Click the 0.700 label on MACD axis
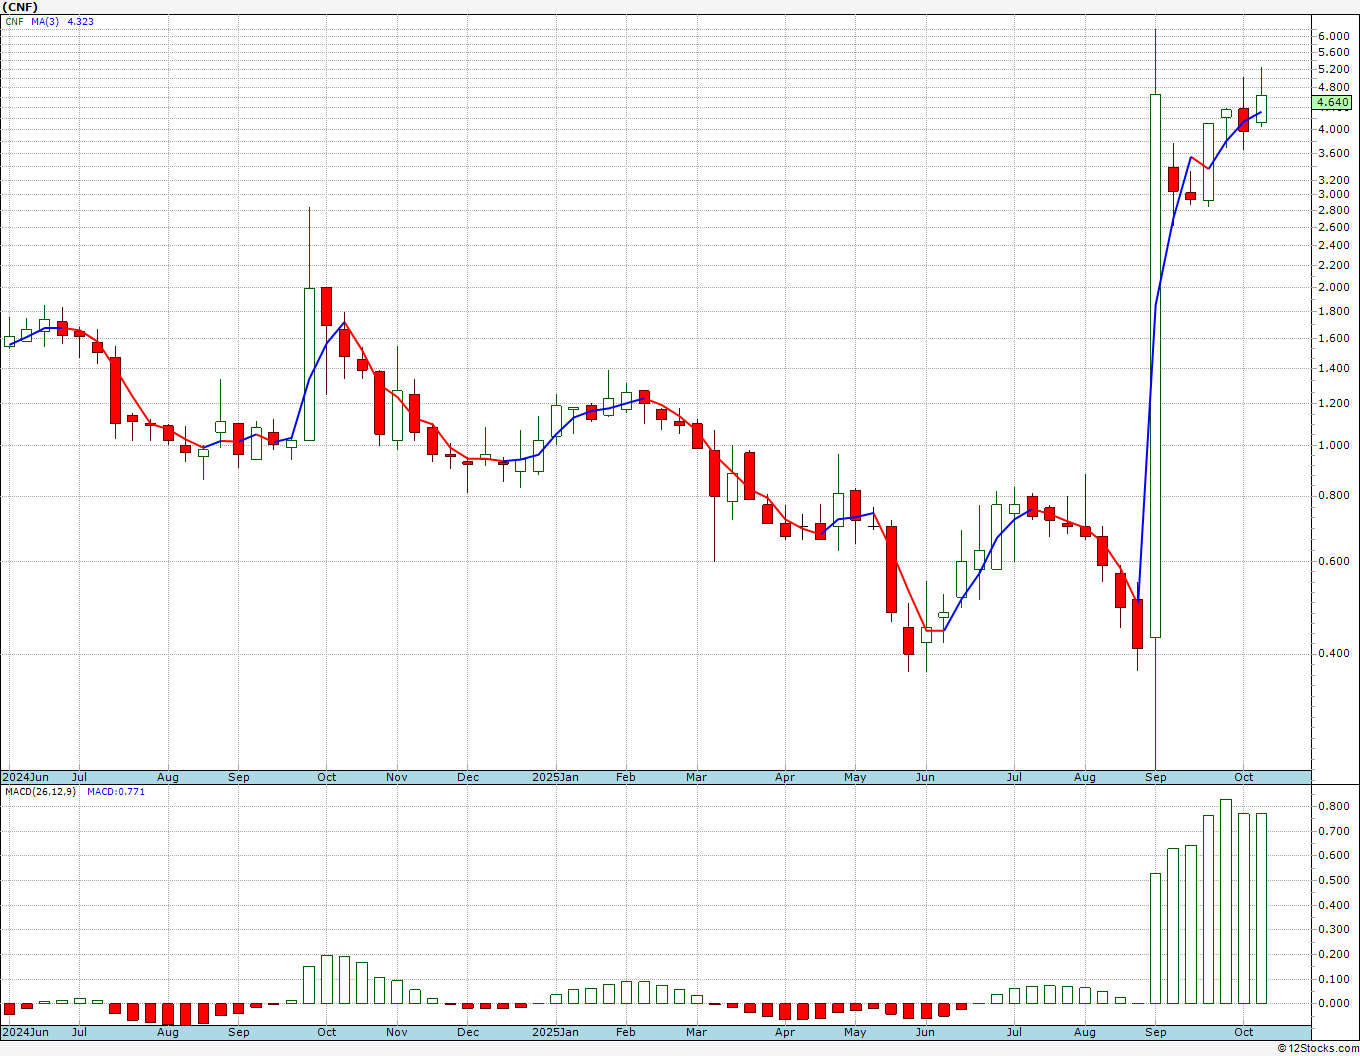 point(1333,831)
